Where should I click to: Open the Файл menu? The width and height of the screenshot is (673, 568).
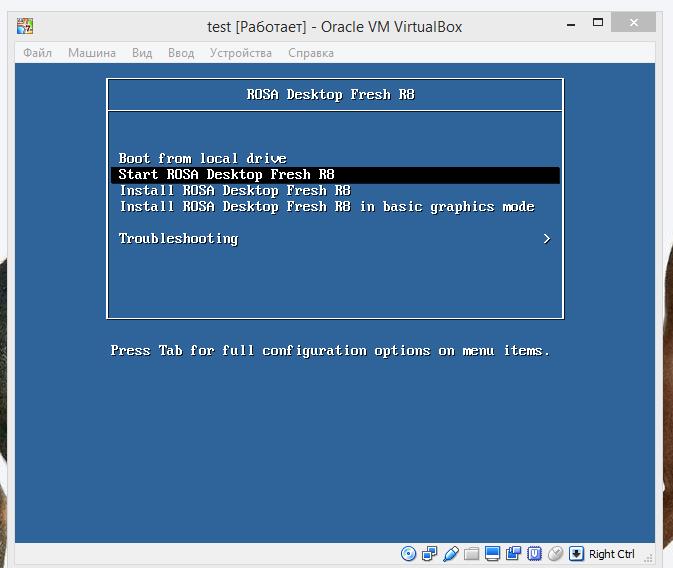click(37, 53)
